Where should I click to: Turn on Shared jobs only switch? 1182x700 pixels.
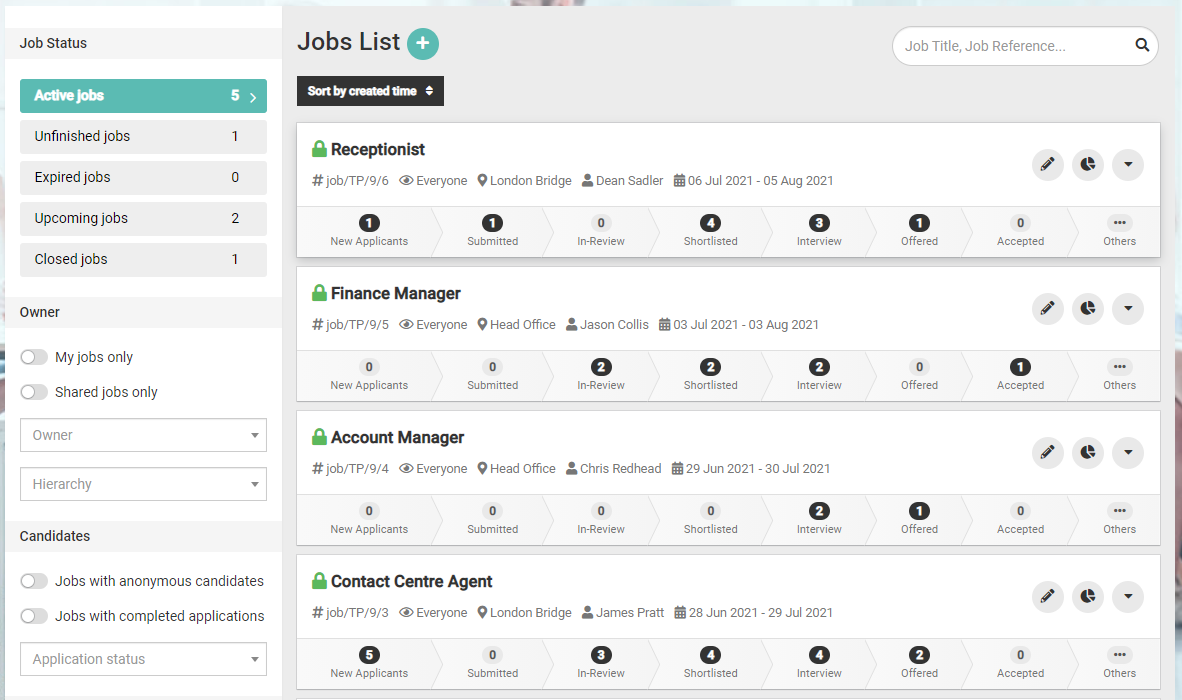point(35,392)
